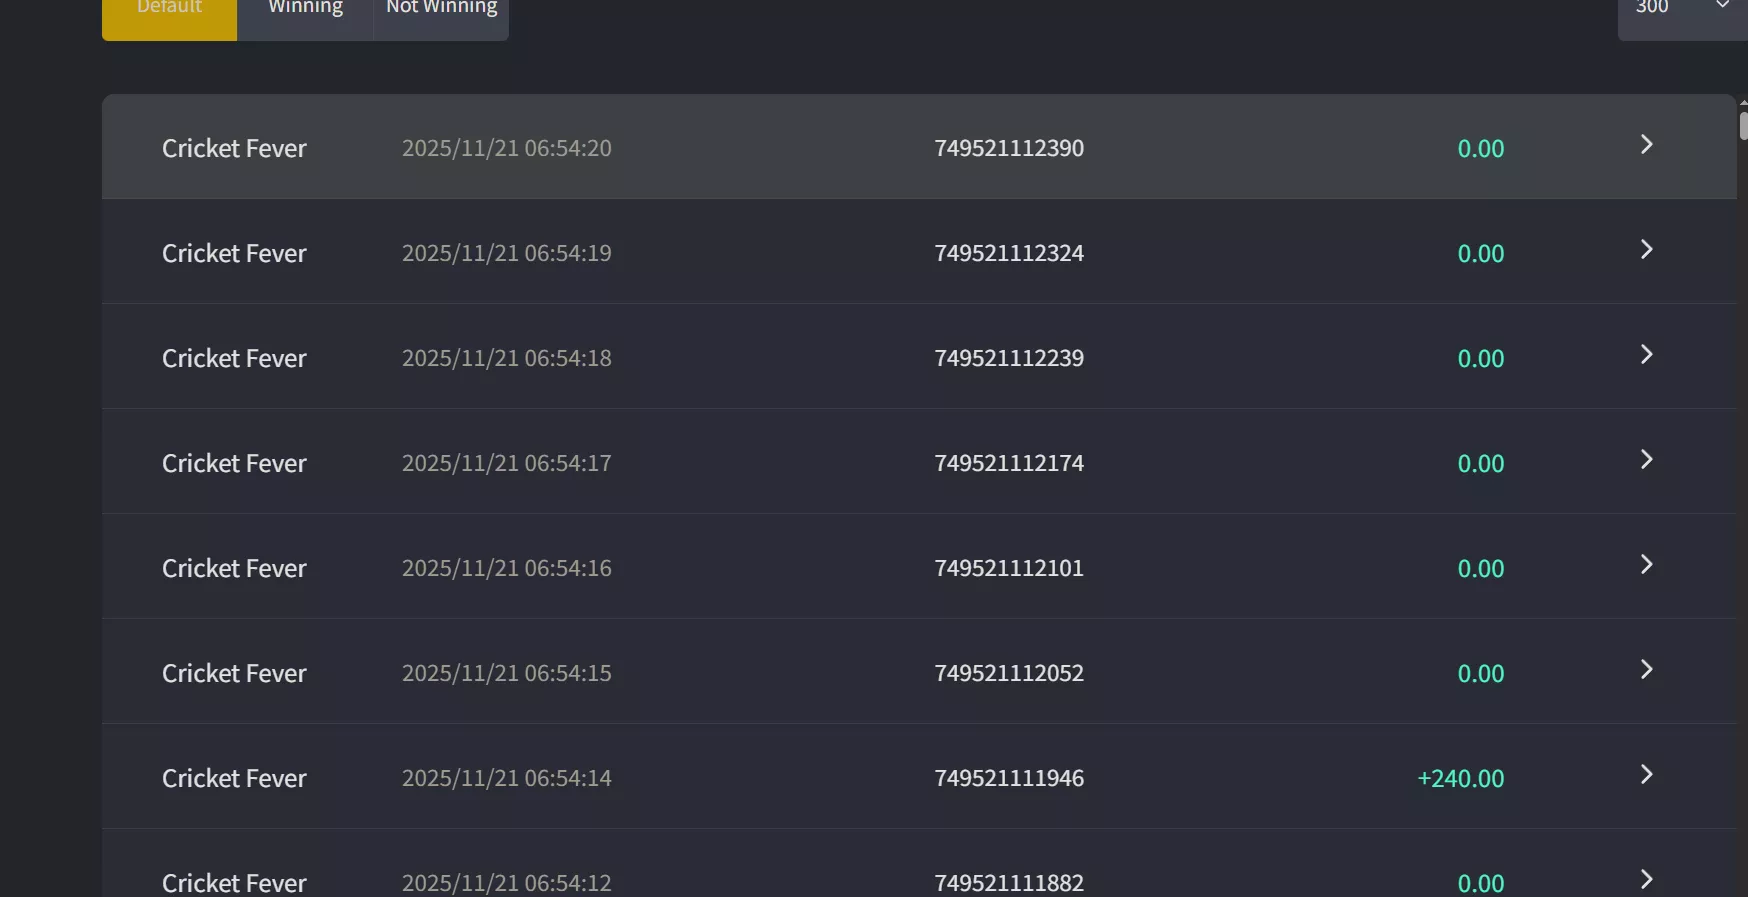
Task: Click chevron next to 749521112174
Action: (1646, 460)
